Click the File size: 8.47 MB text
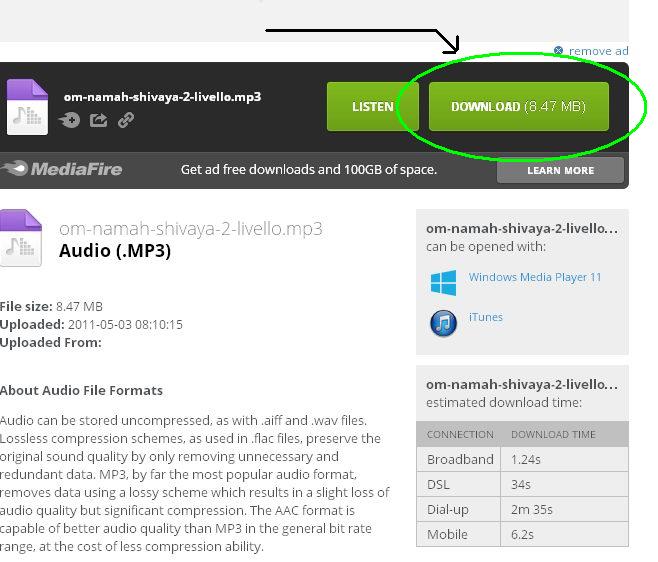 [x=51, y=306]
